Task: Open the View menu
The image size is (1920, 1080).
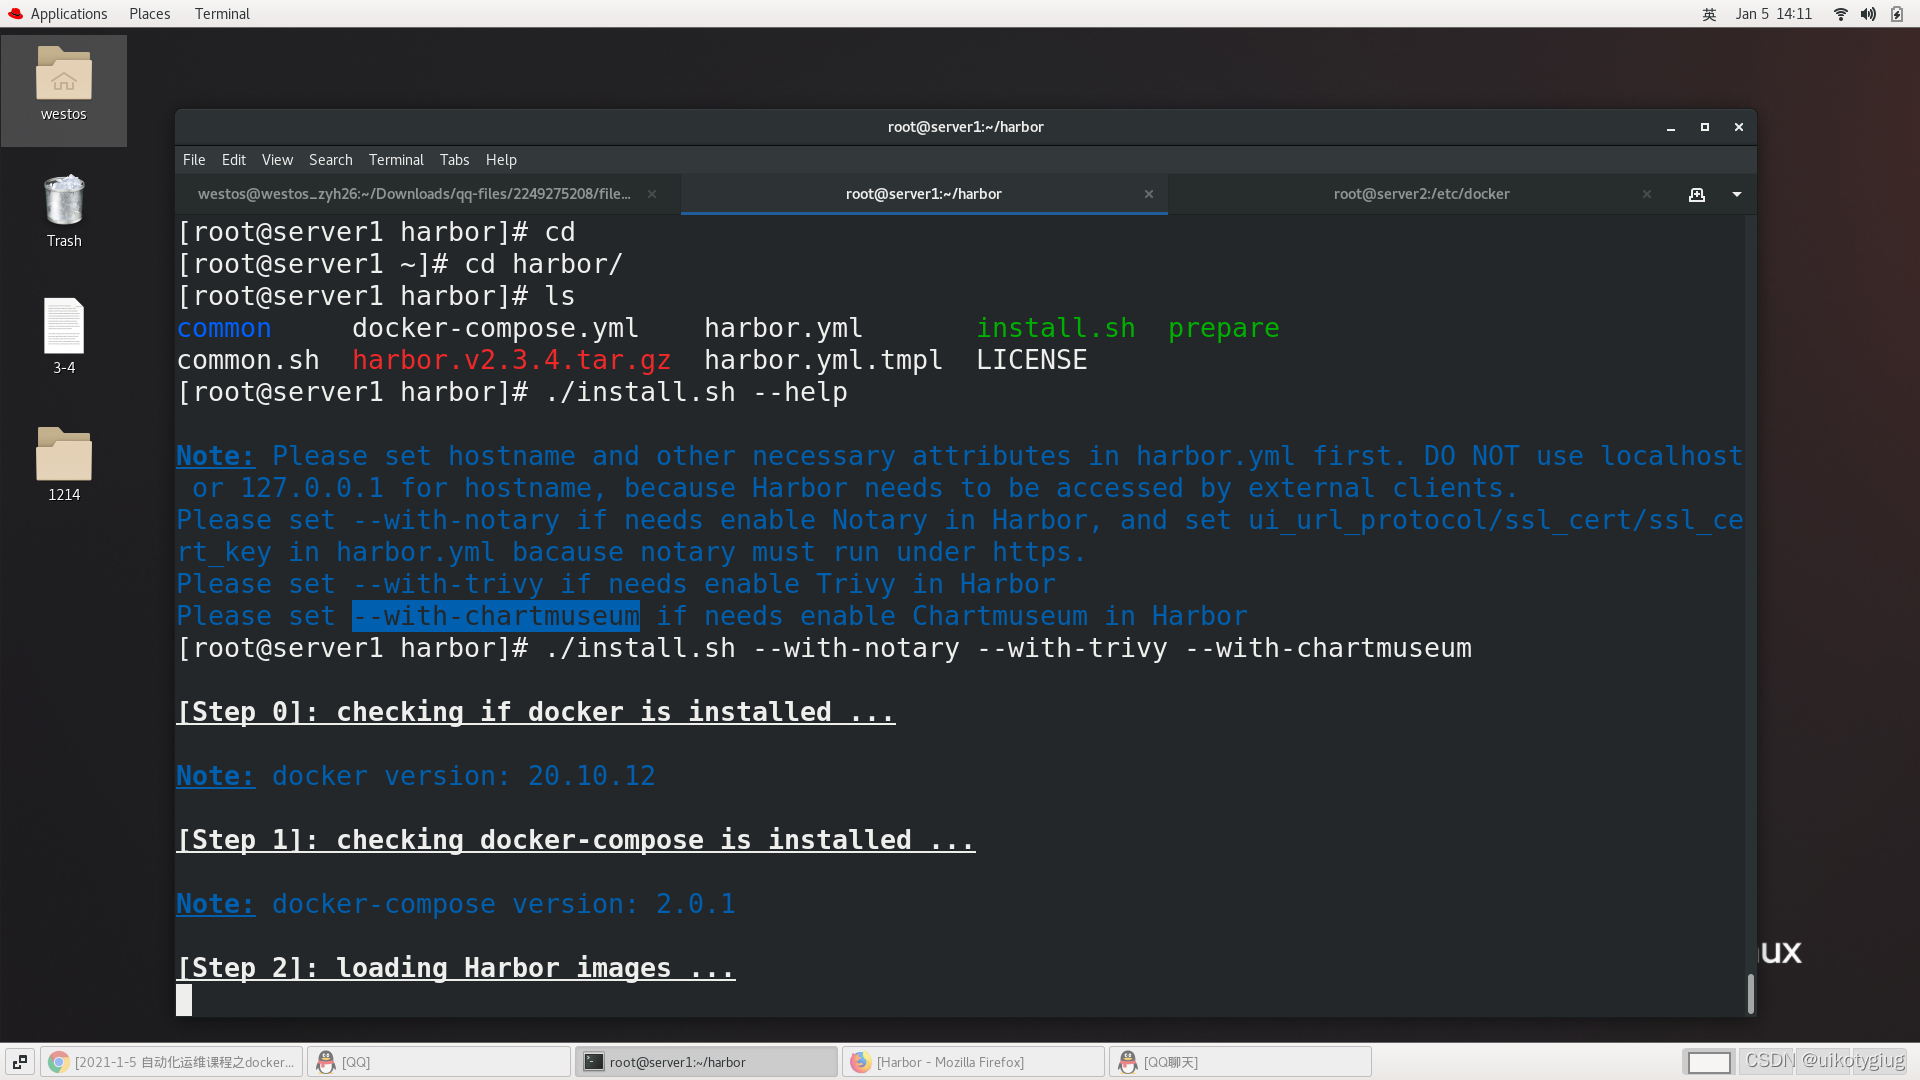Action: (277, 160)
